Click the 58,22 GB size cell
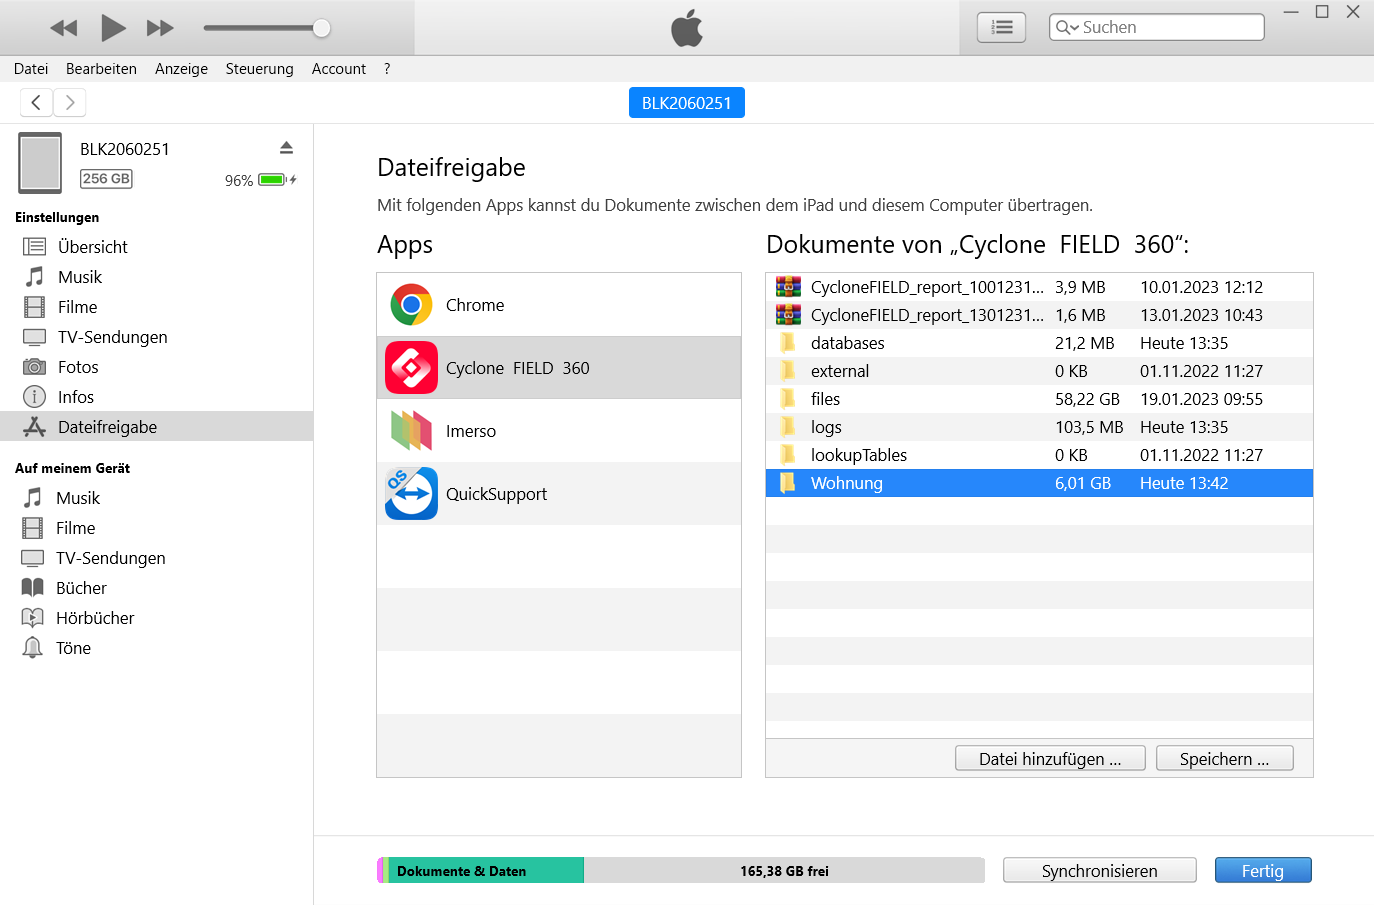1374x905 pixels. [1087, 399]
